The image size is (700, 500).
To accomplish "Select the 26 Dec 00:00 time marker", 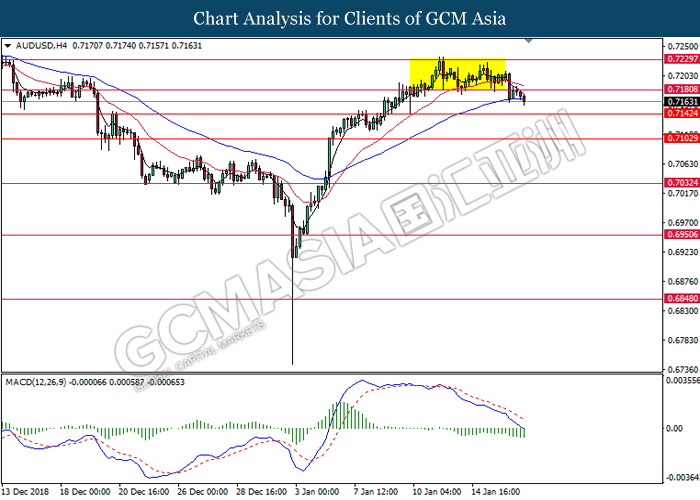I will (x=205, y=492).
